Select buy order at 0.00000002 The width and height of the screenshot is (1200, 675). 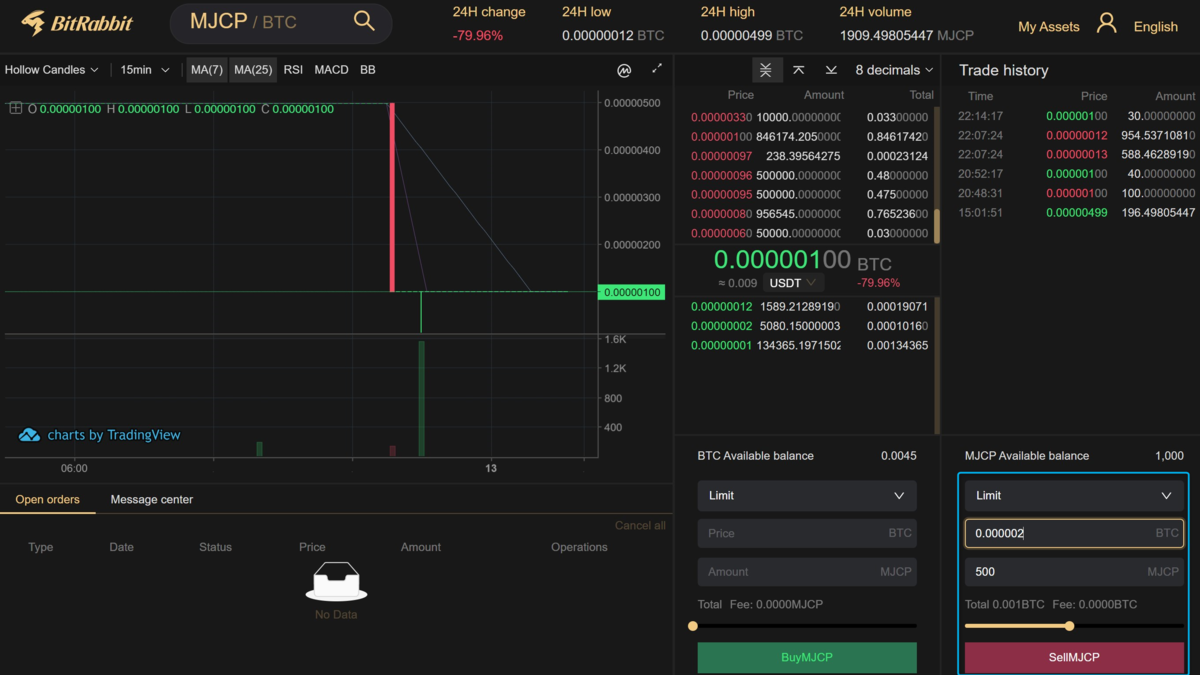click(808, 326)
